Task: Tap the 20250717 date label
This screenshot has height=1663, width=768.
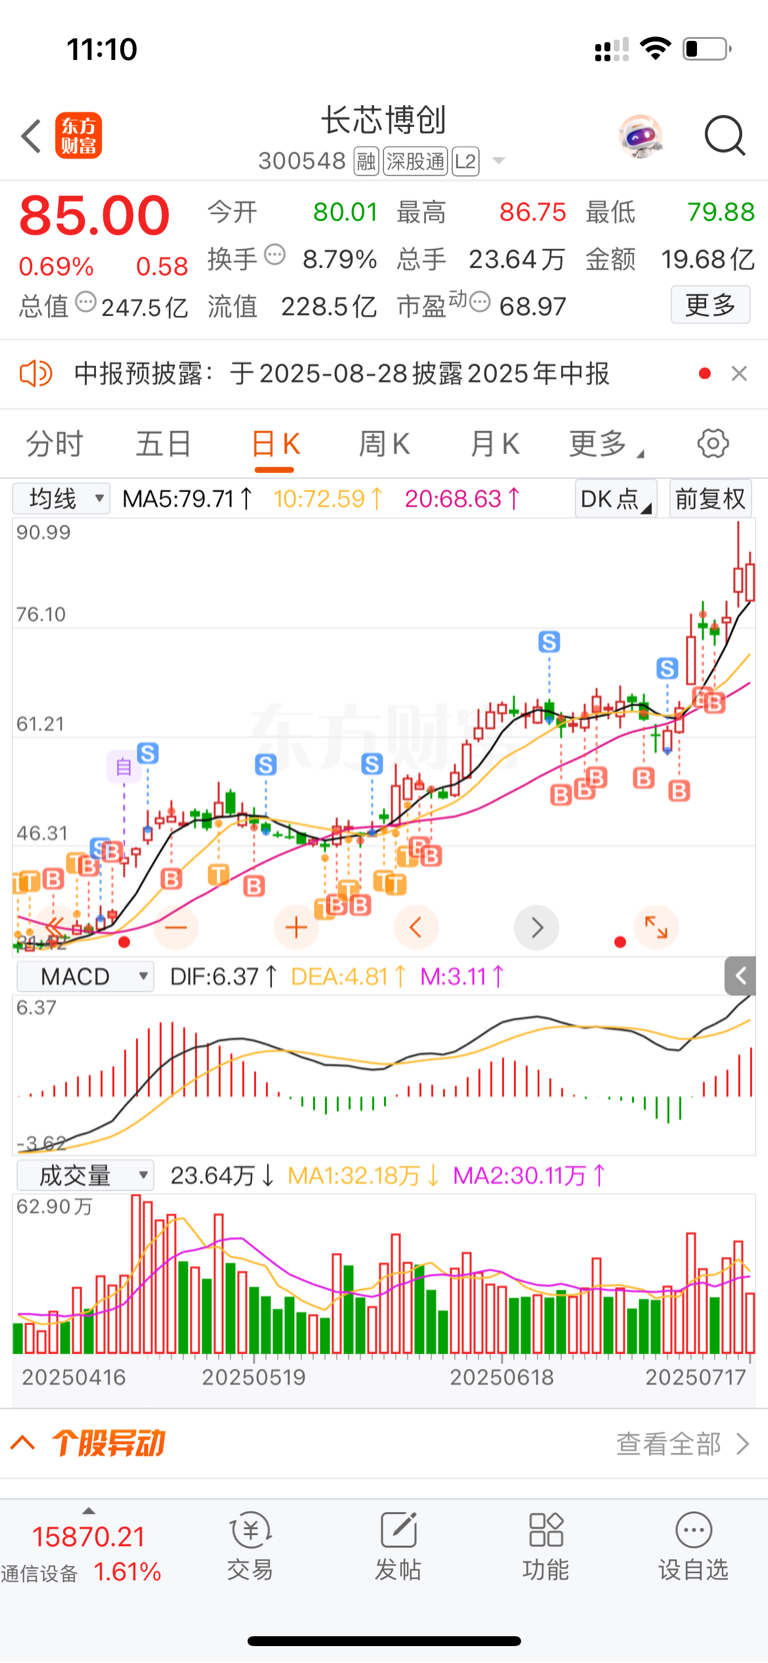Action: point(696,1377)
